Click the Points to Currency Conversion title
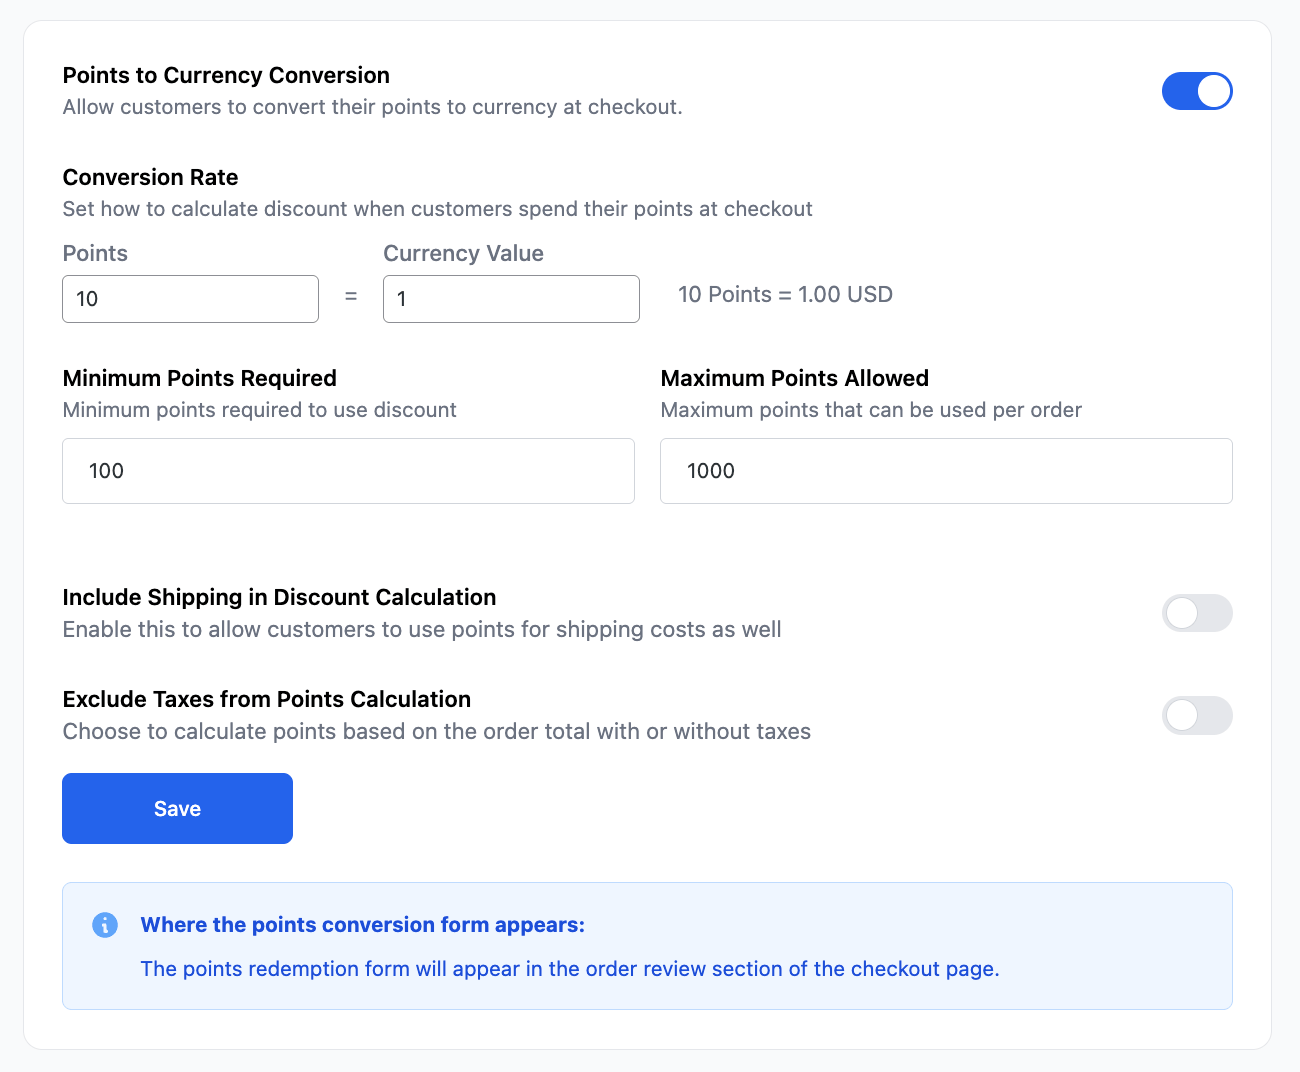 click(x=226, y=75)
